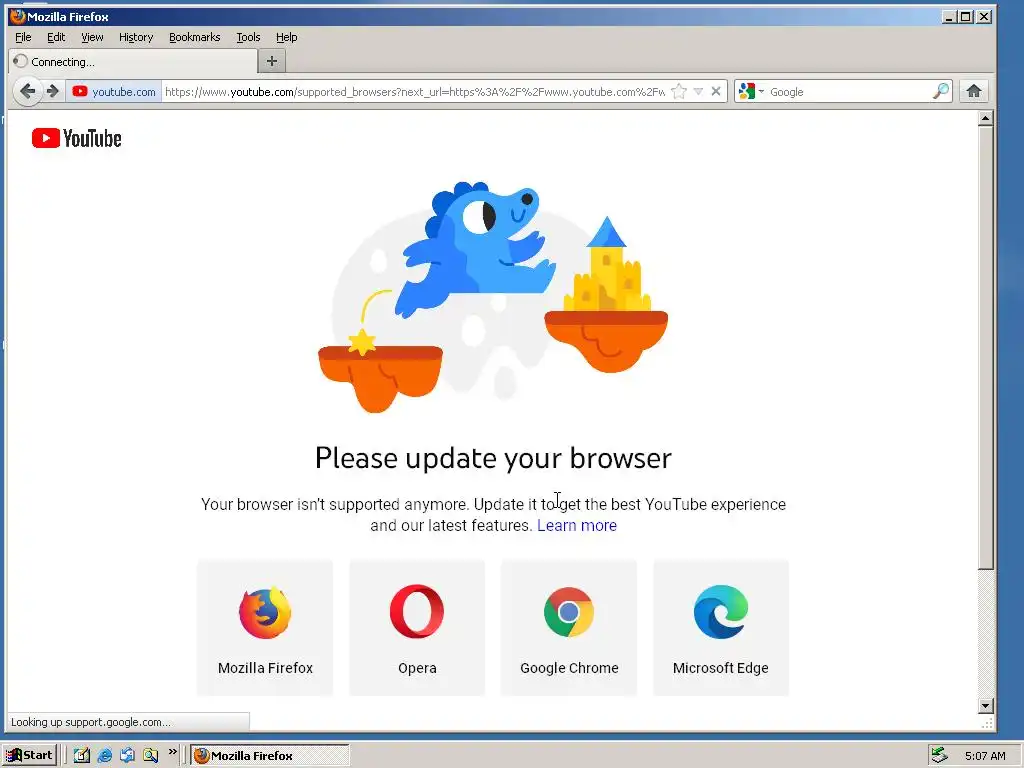This screenshot has width=1024, height=768.
Task: Open the View menu
Action: click(92, 37)
